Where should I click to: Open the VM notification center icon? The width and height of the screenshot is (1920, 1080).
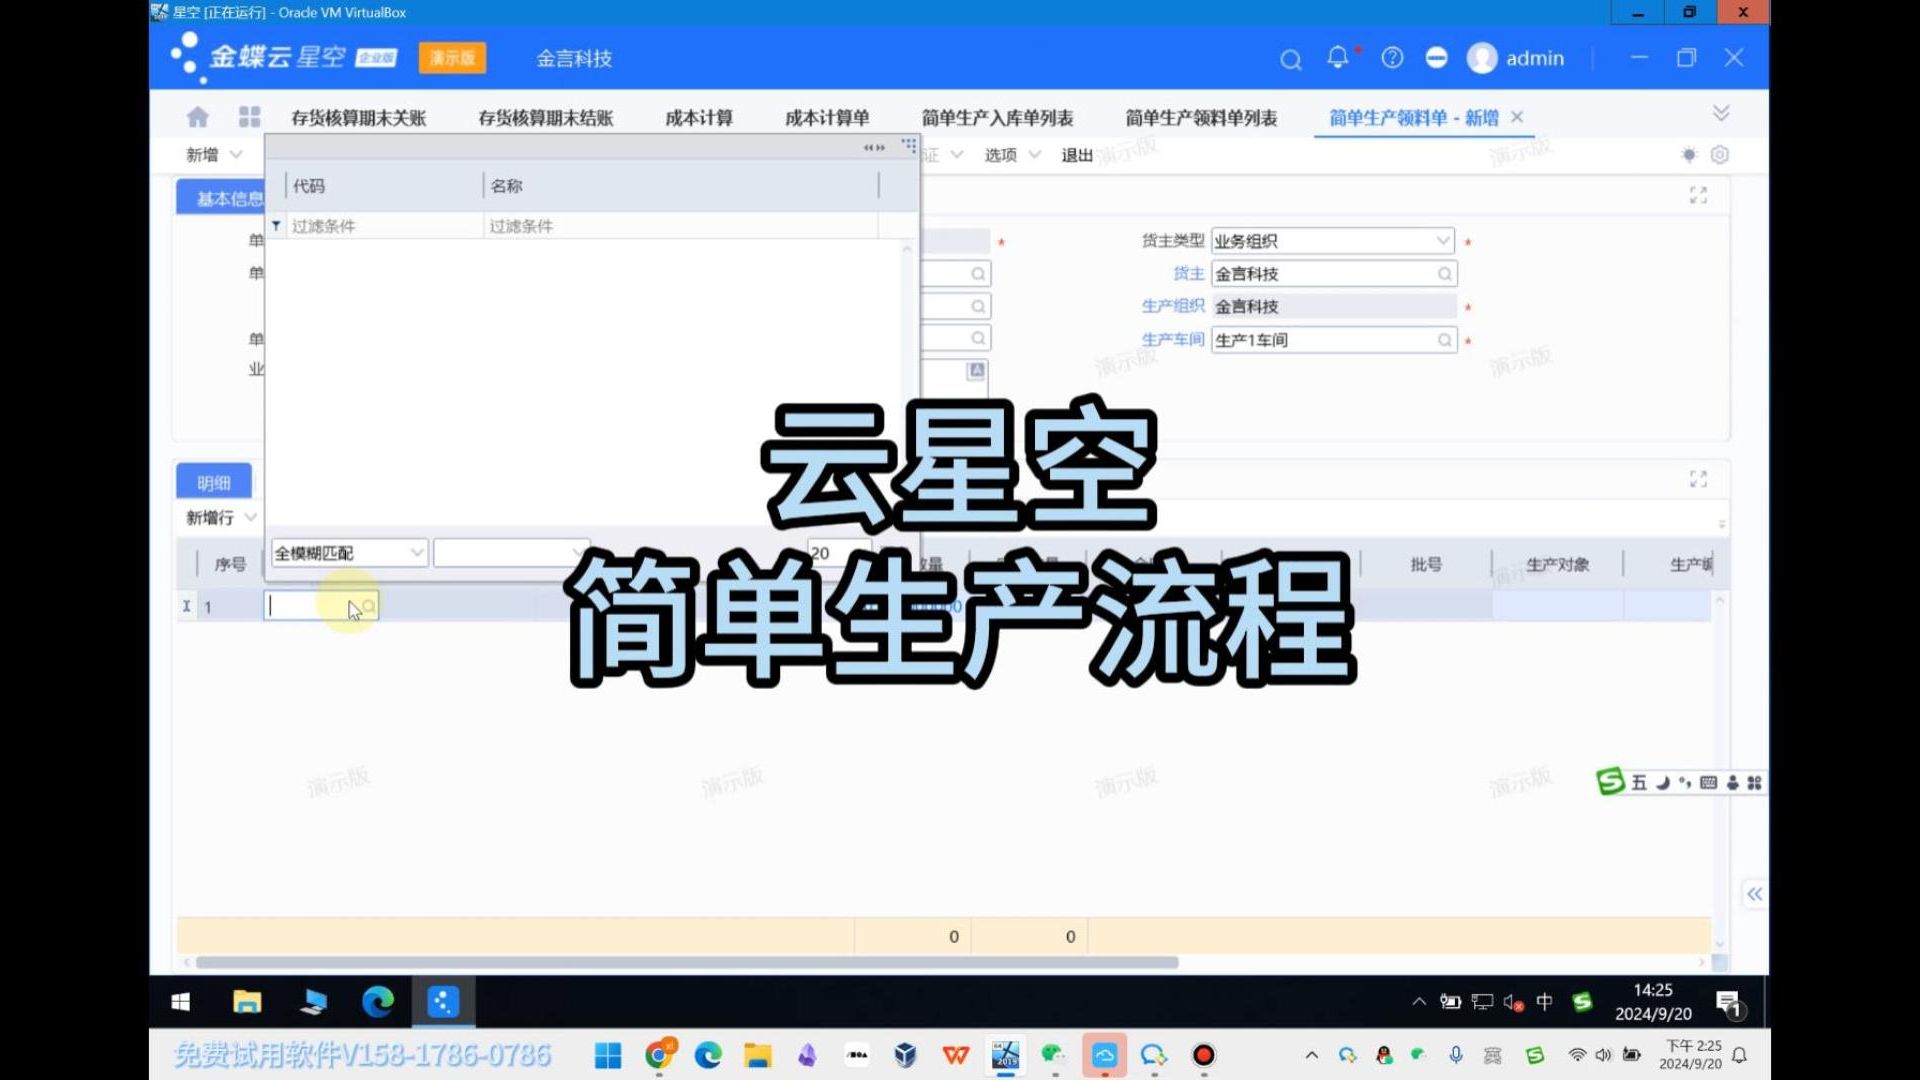coord(1728,1003)
